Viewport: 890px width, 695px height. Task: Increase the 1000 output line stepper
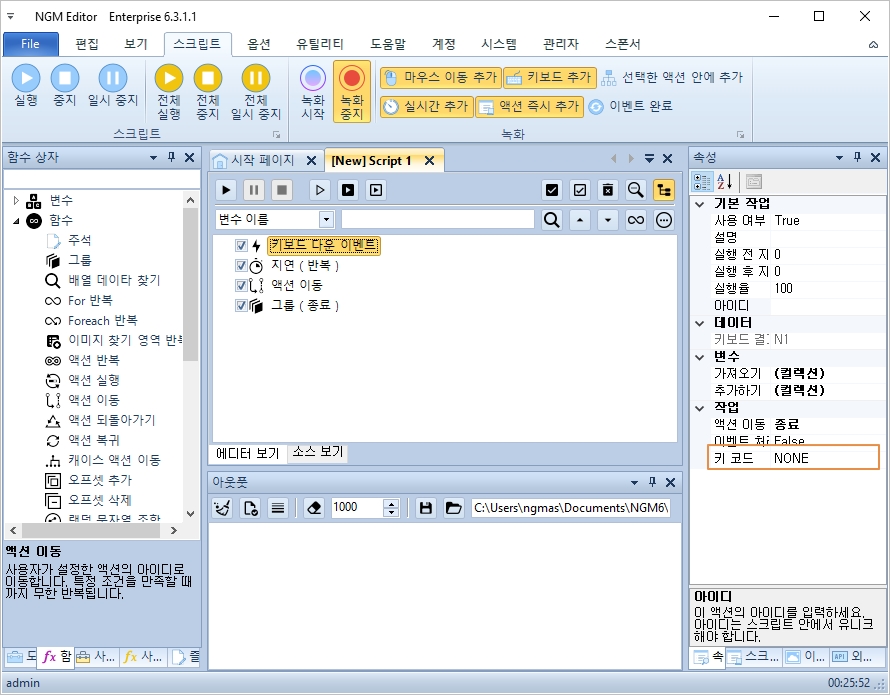coord(391,503)
